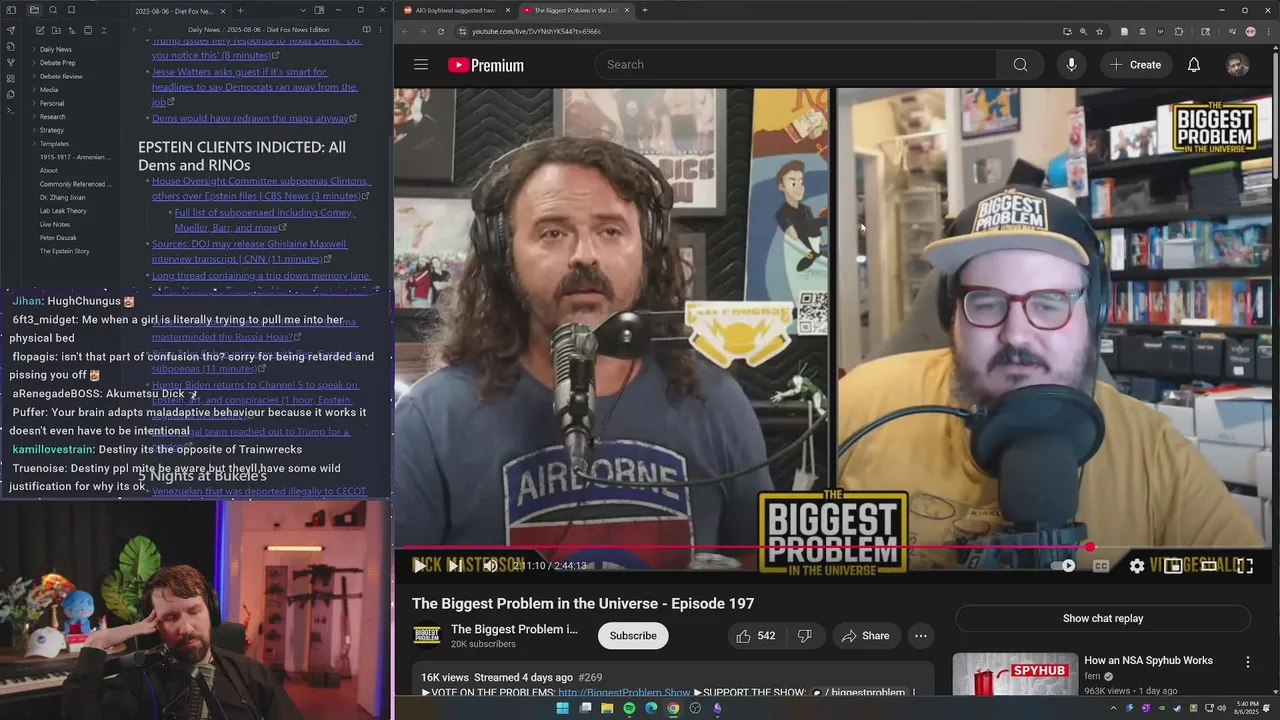Toggle YouTube autoplay switch
Screen dimensions: 1280x720
(x=1064, y=566)
